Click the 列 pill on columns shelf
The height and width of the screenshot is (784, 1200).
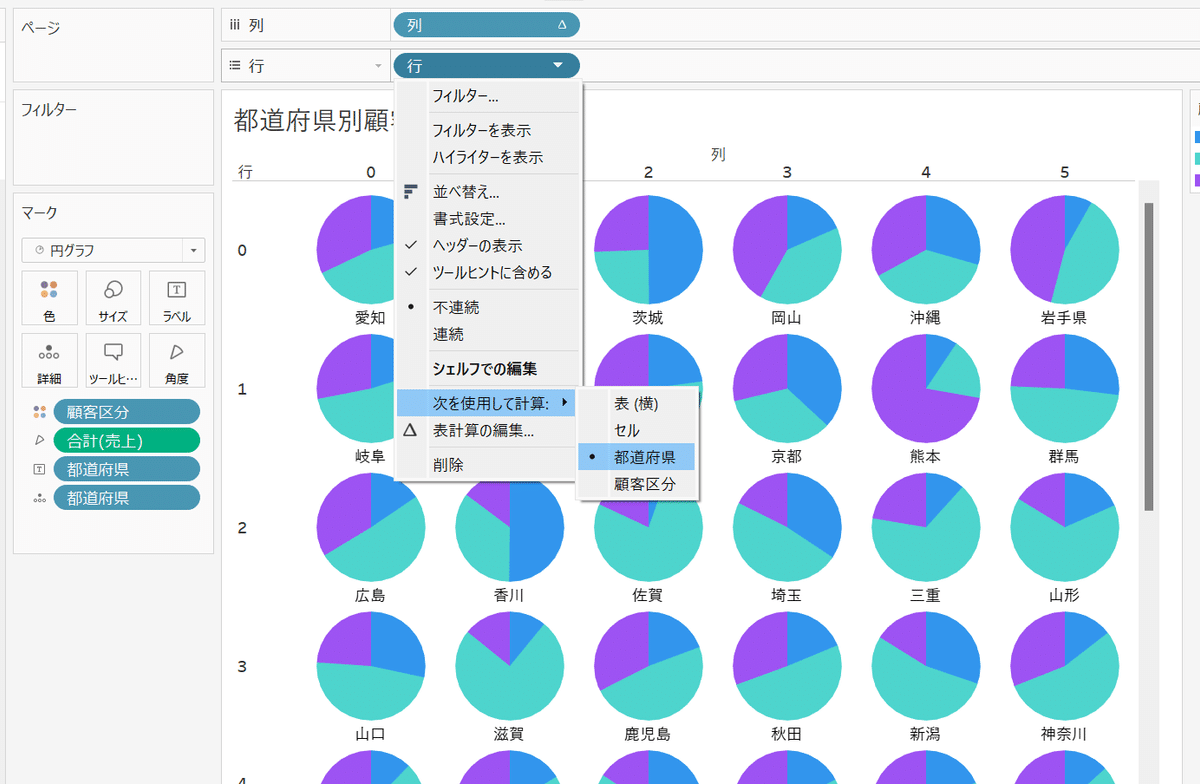pos(486,25)
